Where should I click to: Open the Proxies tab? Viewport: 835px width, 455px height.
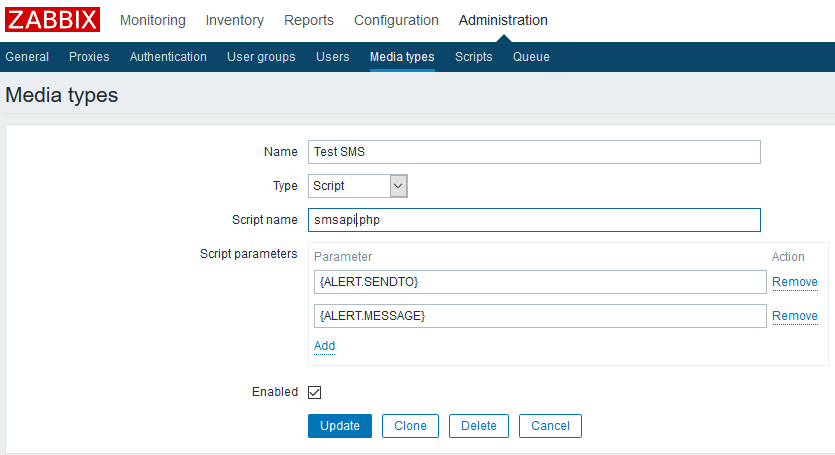[x=89, y=57]
